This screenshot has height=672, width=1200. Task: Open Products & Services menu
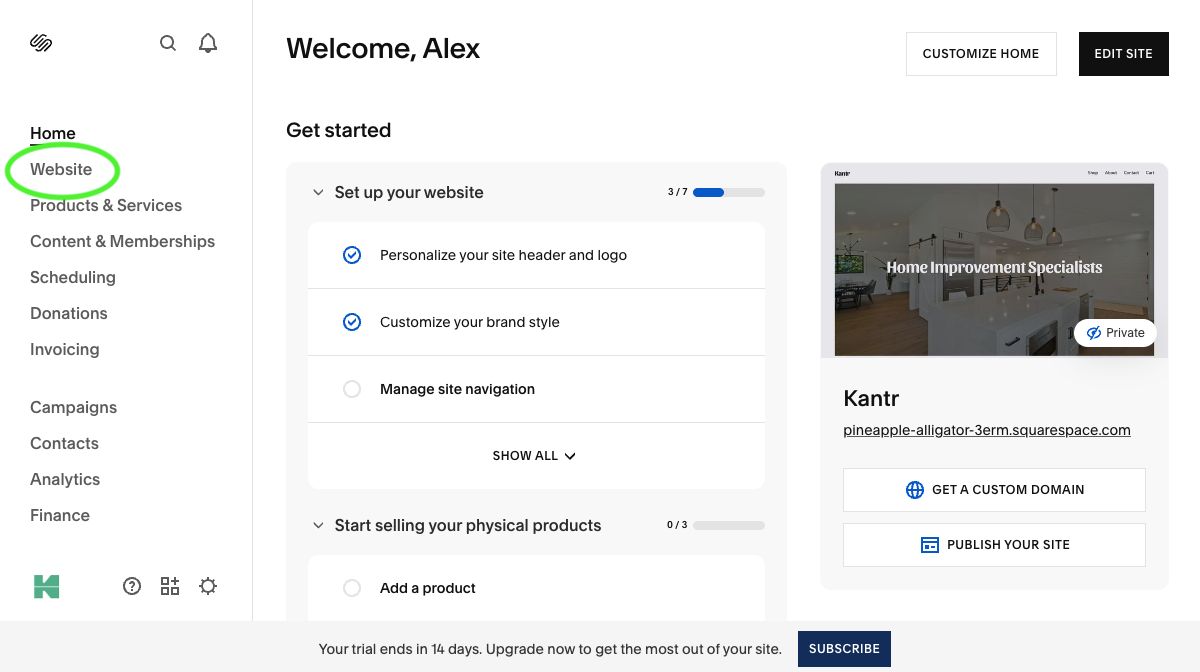pos(106,205)
